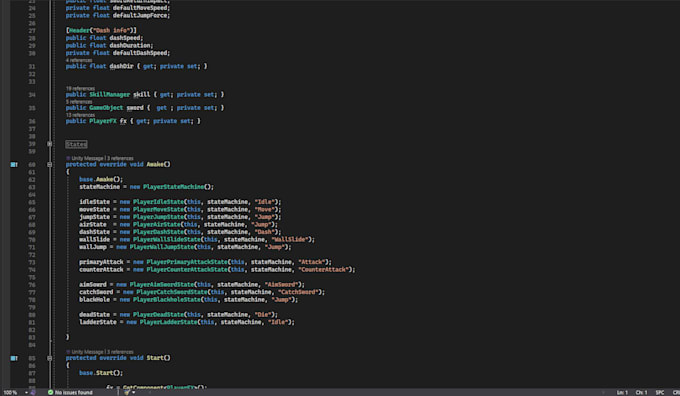Screen dimensions: 680x396
Task: Click PlayerStateMachine class name on line 63
Action: point(173,187)
